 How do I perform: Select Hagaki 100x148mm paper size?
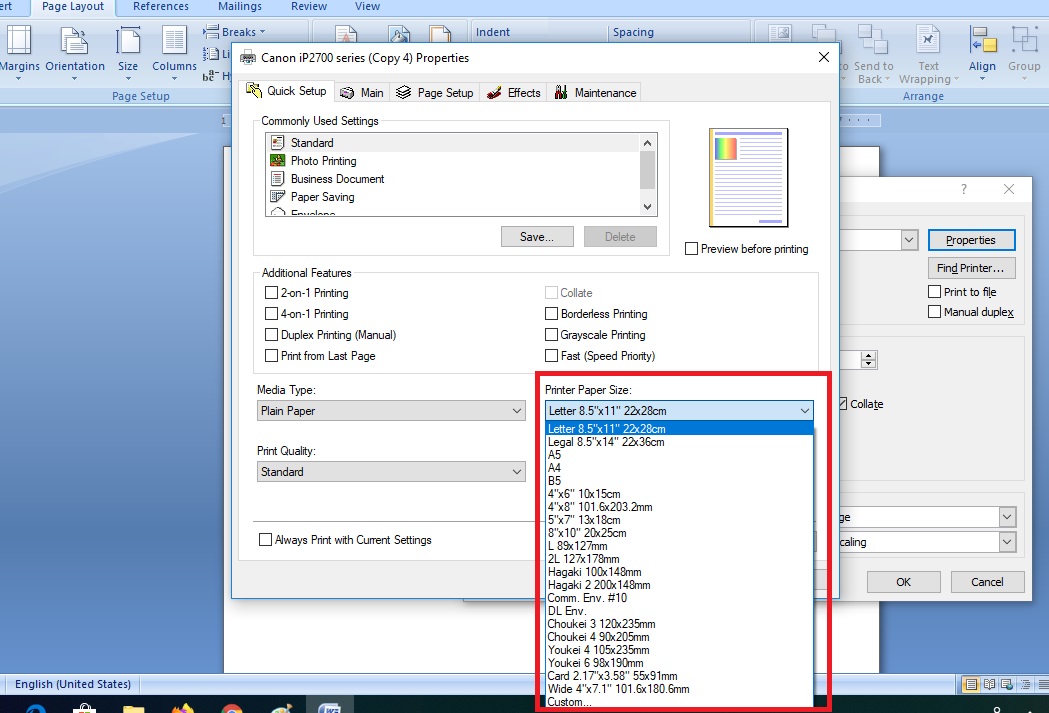680,572
